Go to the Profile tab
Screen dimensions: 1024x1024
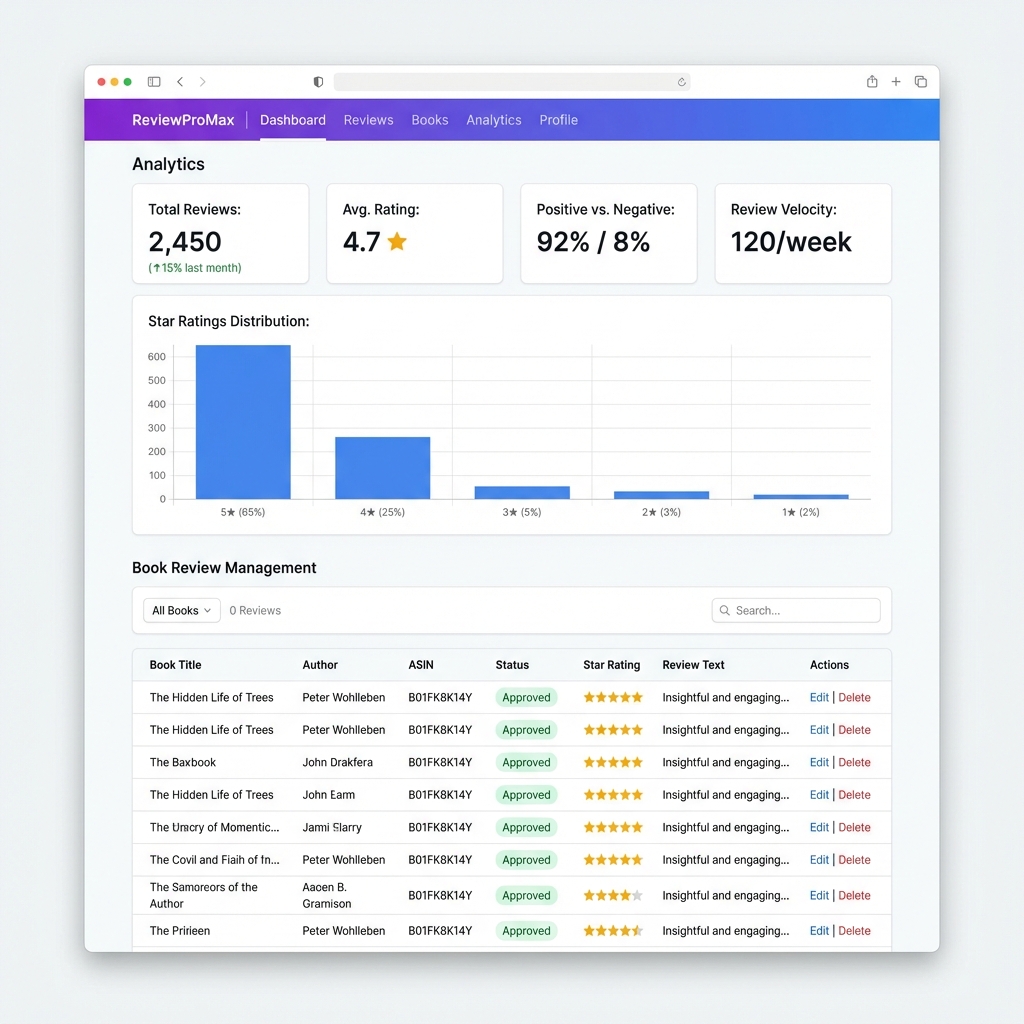[x=558, y=120]
